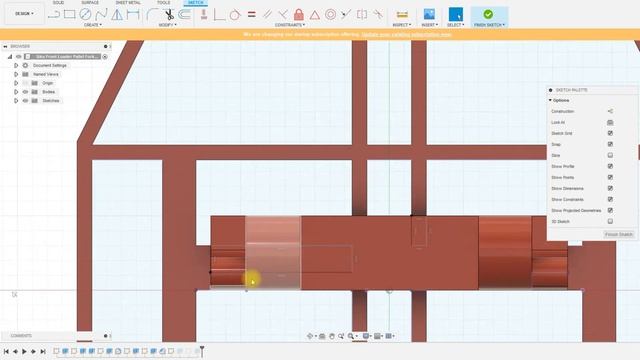This screenshot has height=360, width=640.
Task: Select the Mirror triangle tool
Action: pos(117,15)
